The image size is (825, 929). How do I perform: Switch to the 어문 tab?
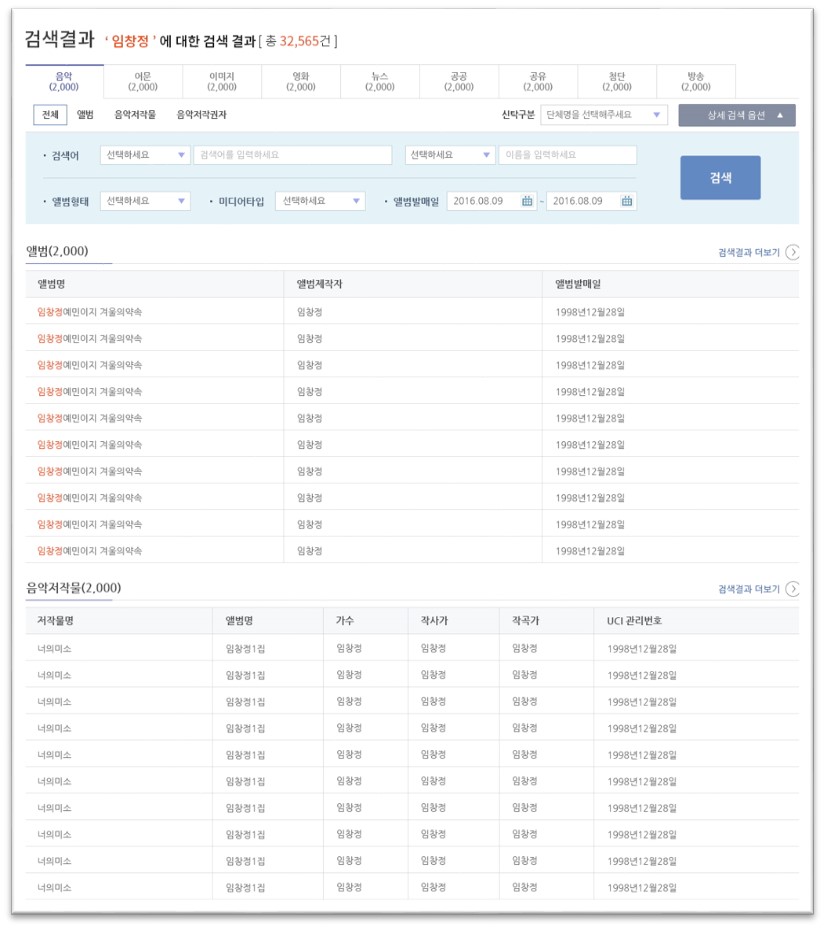click(143, 81)
